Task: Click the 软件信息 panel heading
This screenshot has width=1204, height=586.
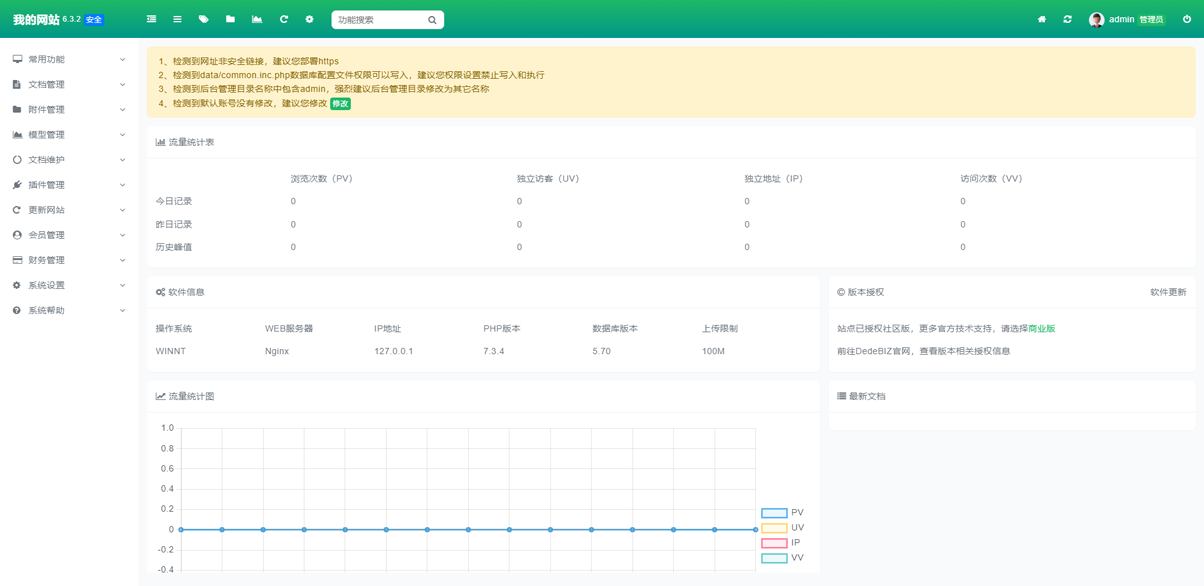Action: pos(180,292)
